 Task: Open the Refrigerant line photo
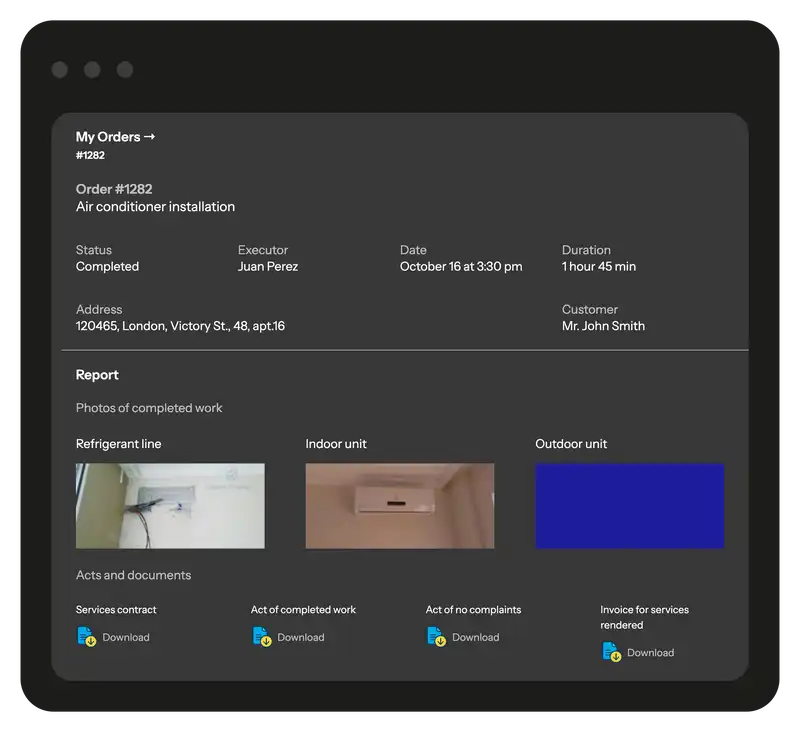(x=170, y=506)
